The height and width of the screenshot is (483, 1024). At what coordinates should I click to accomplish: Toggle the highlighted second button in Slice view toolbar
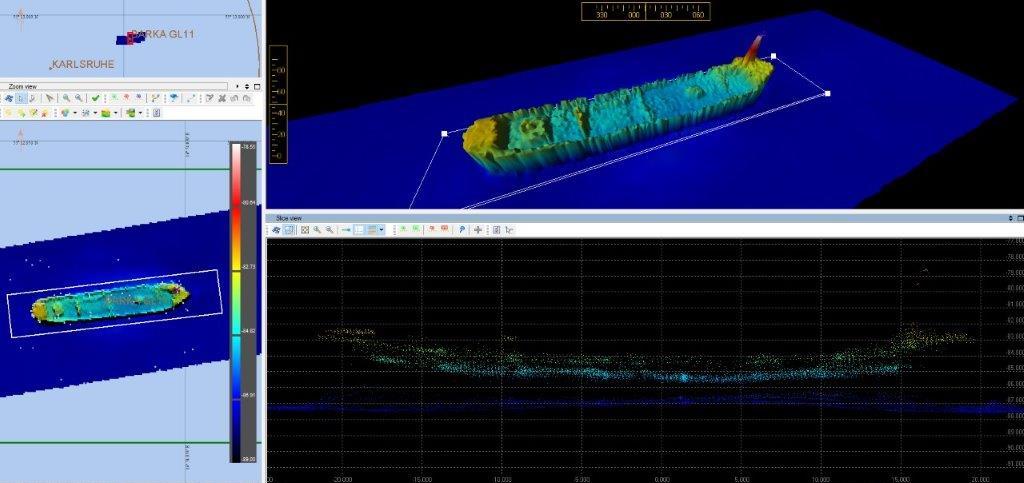(289, 230)
